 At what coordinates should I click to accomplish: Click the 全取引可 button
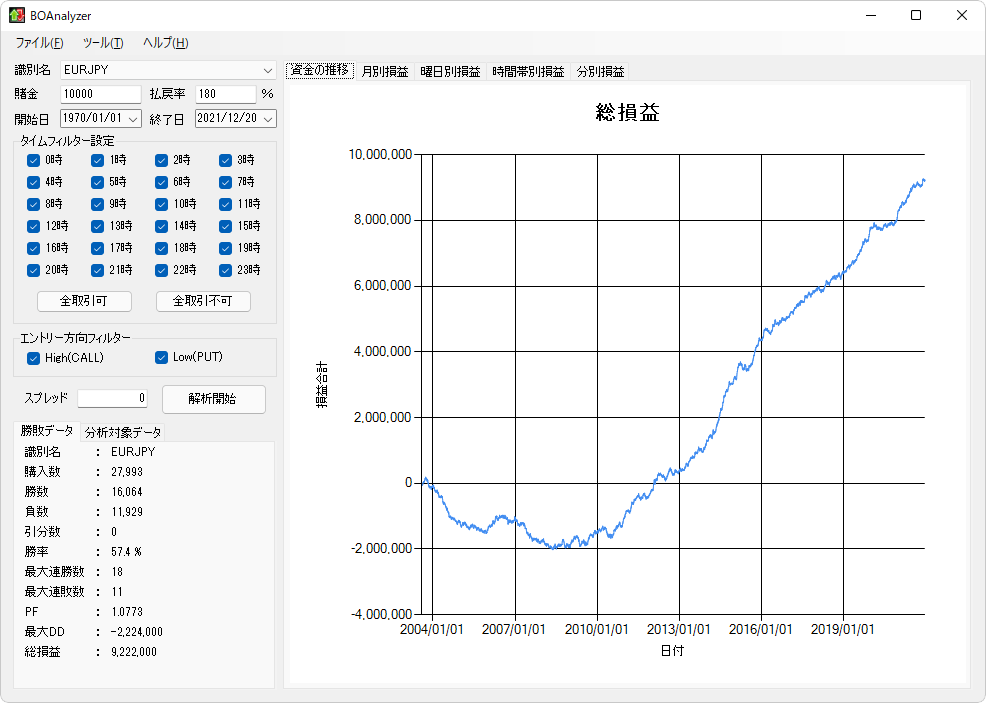84,301
